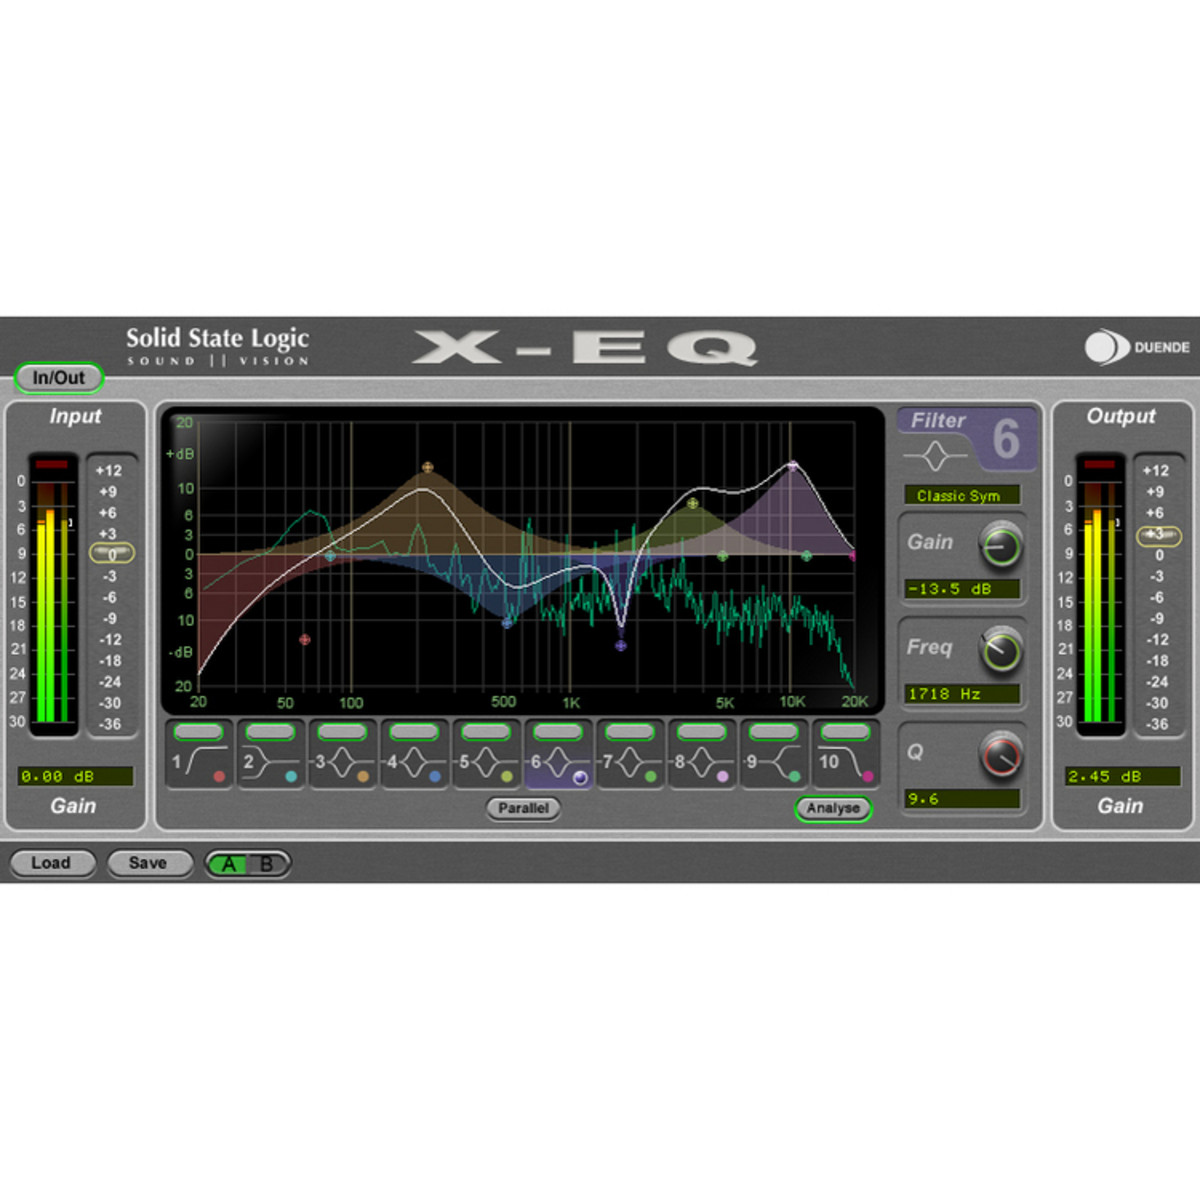
Task: Toggle band 10 enable button
Action: [x=845, y=732]
